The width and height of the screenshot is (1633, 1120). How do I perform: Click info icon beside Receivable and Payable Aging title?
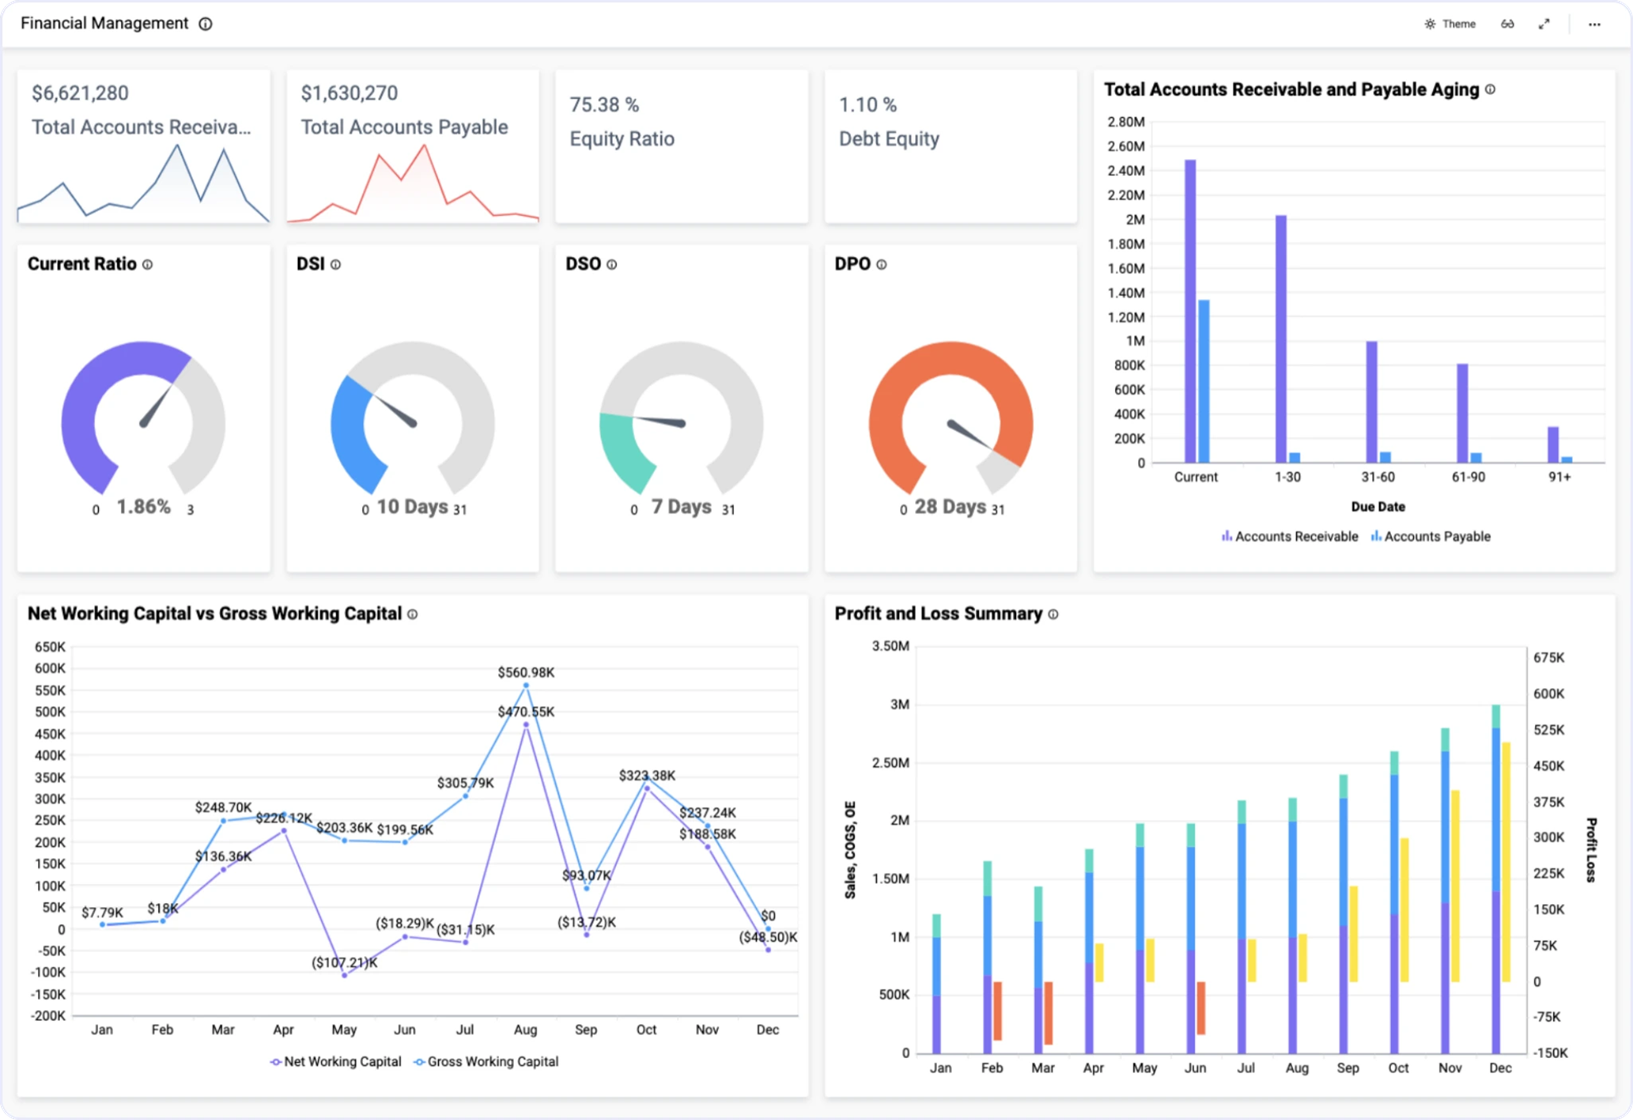[x=1490, y=90]
